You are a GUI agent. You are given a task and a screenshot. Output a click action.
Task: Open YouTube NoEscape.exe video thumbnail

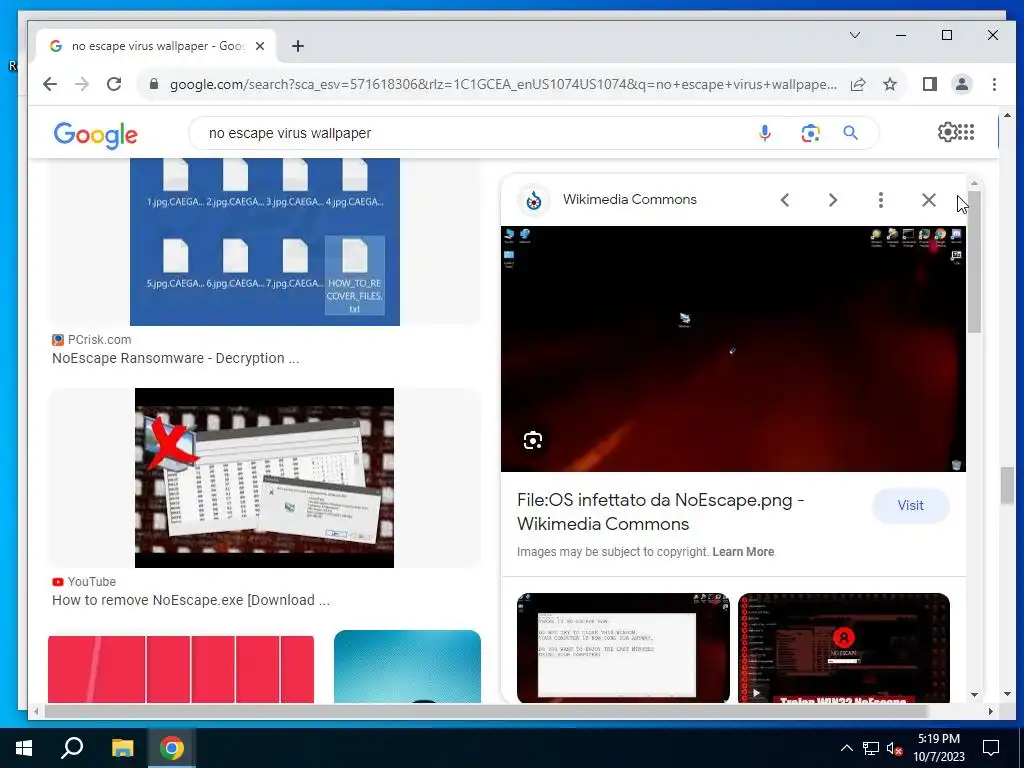pyautogui.click(x=264, y=478)
